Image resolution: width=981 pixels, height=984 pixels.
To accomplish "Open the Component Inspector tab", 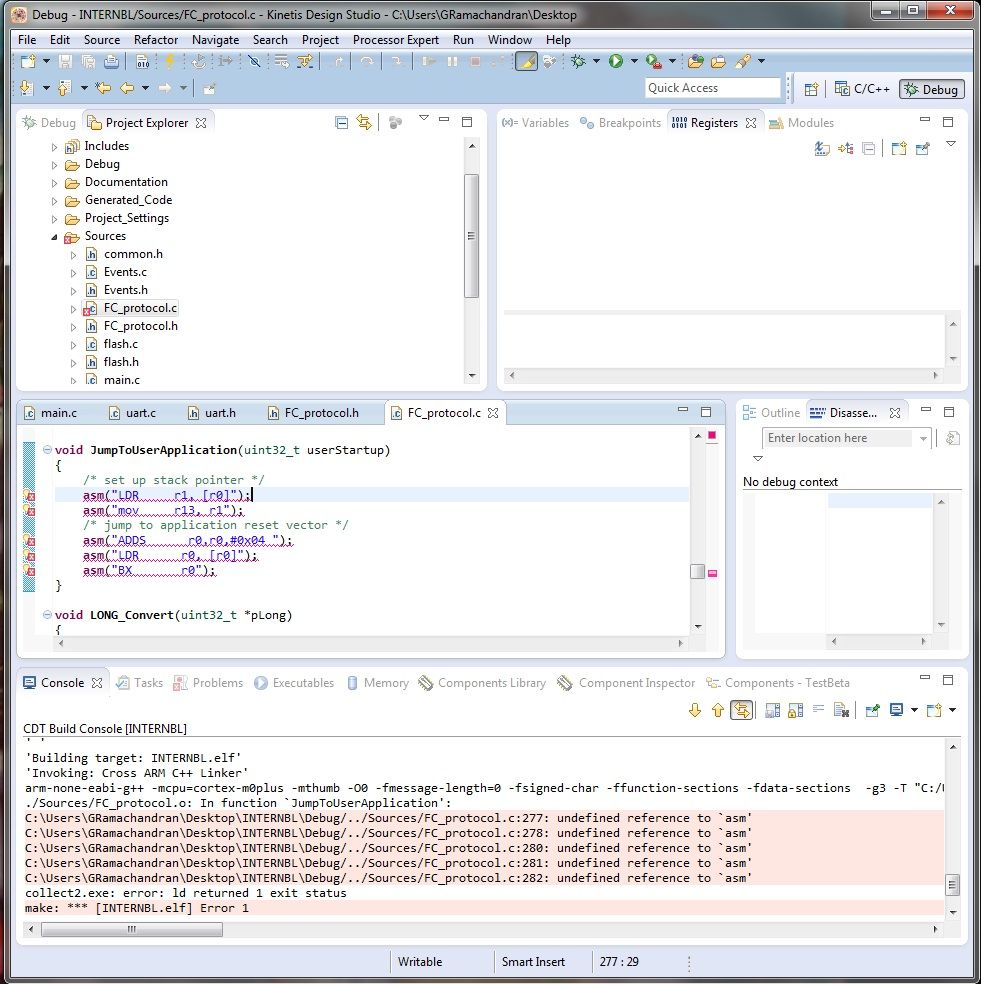I will [627, 683].
